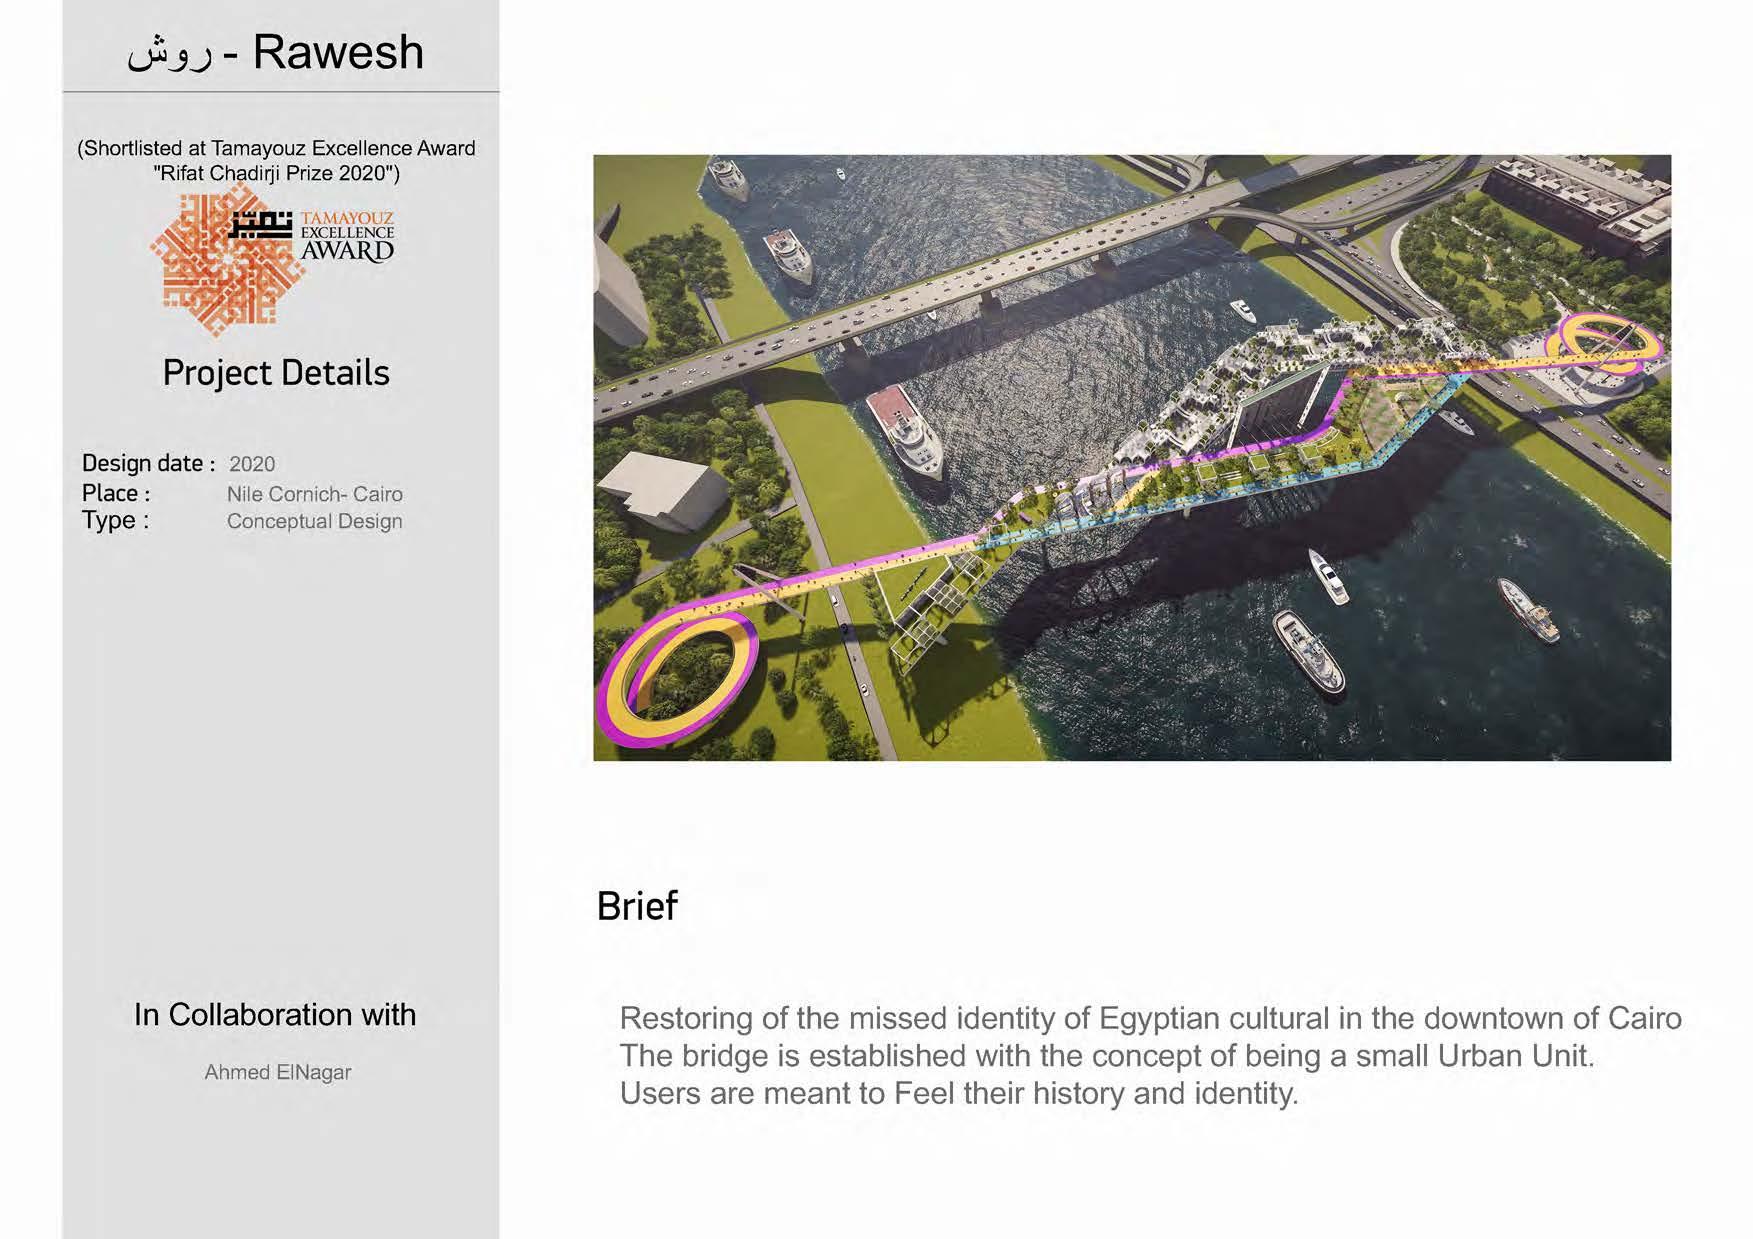Click the 'Brief' heading

coord(637,906)
